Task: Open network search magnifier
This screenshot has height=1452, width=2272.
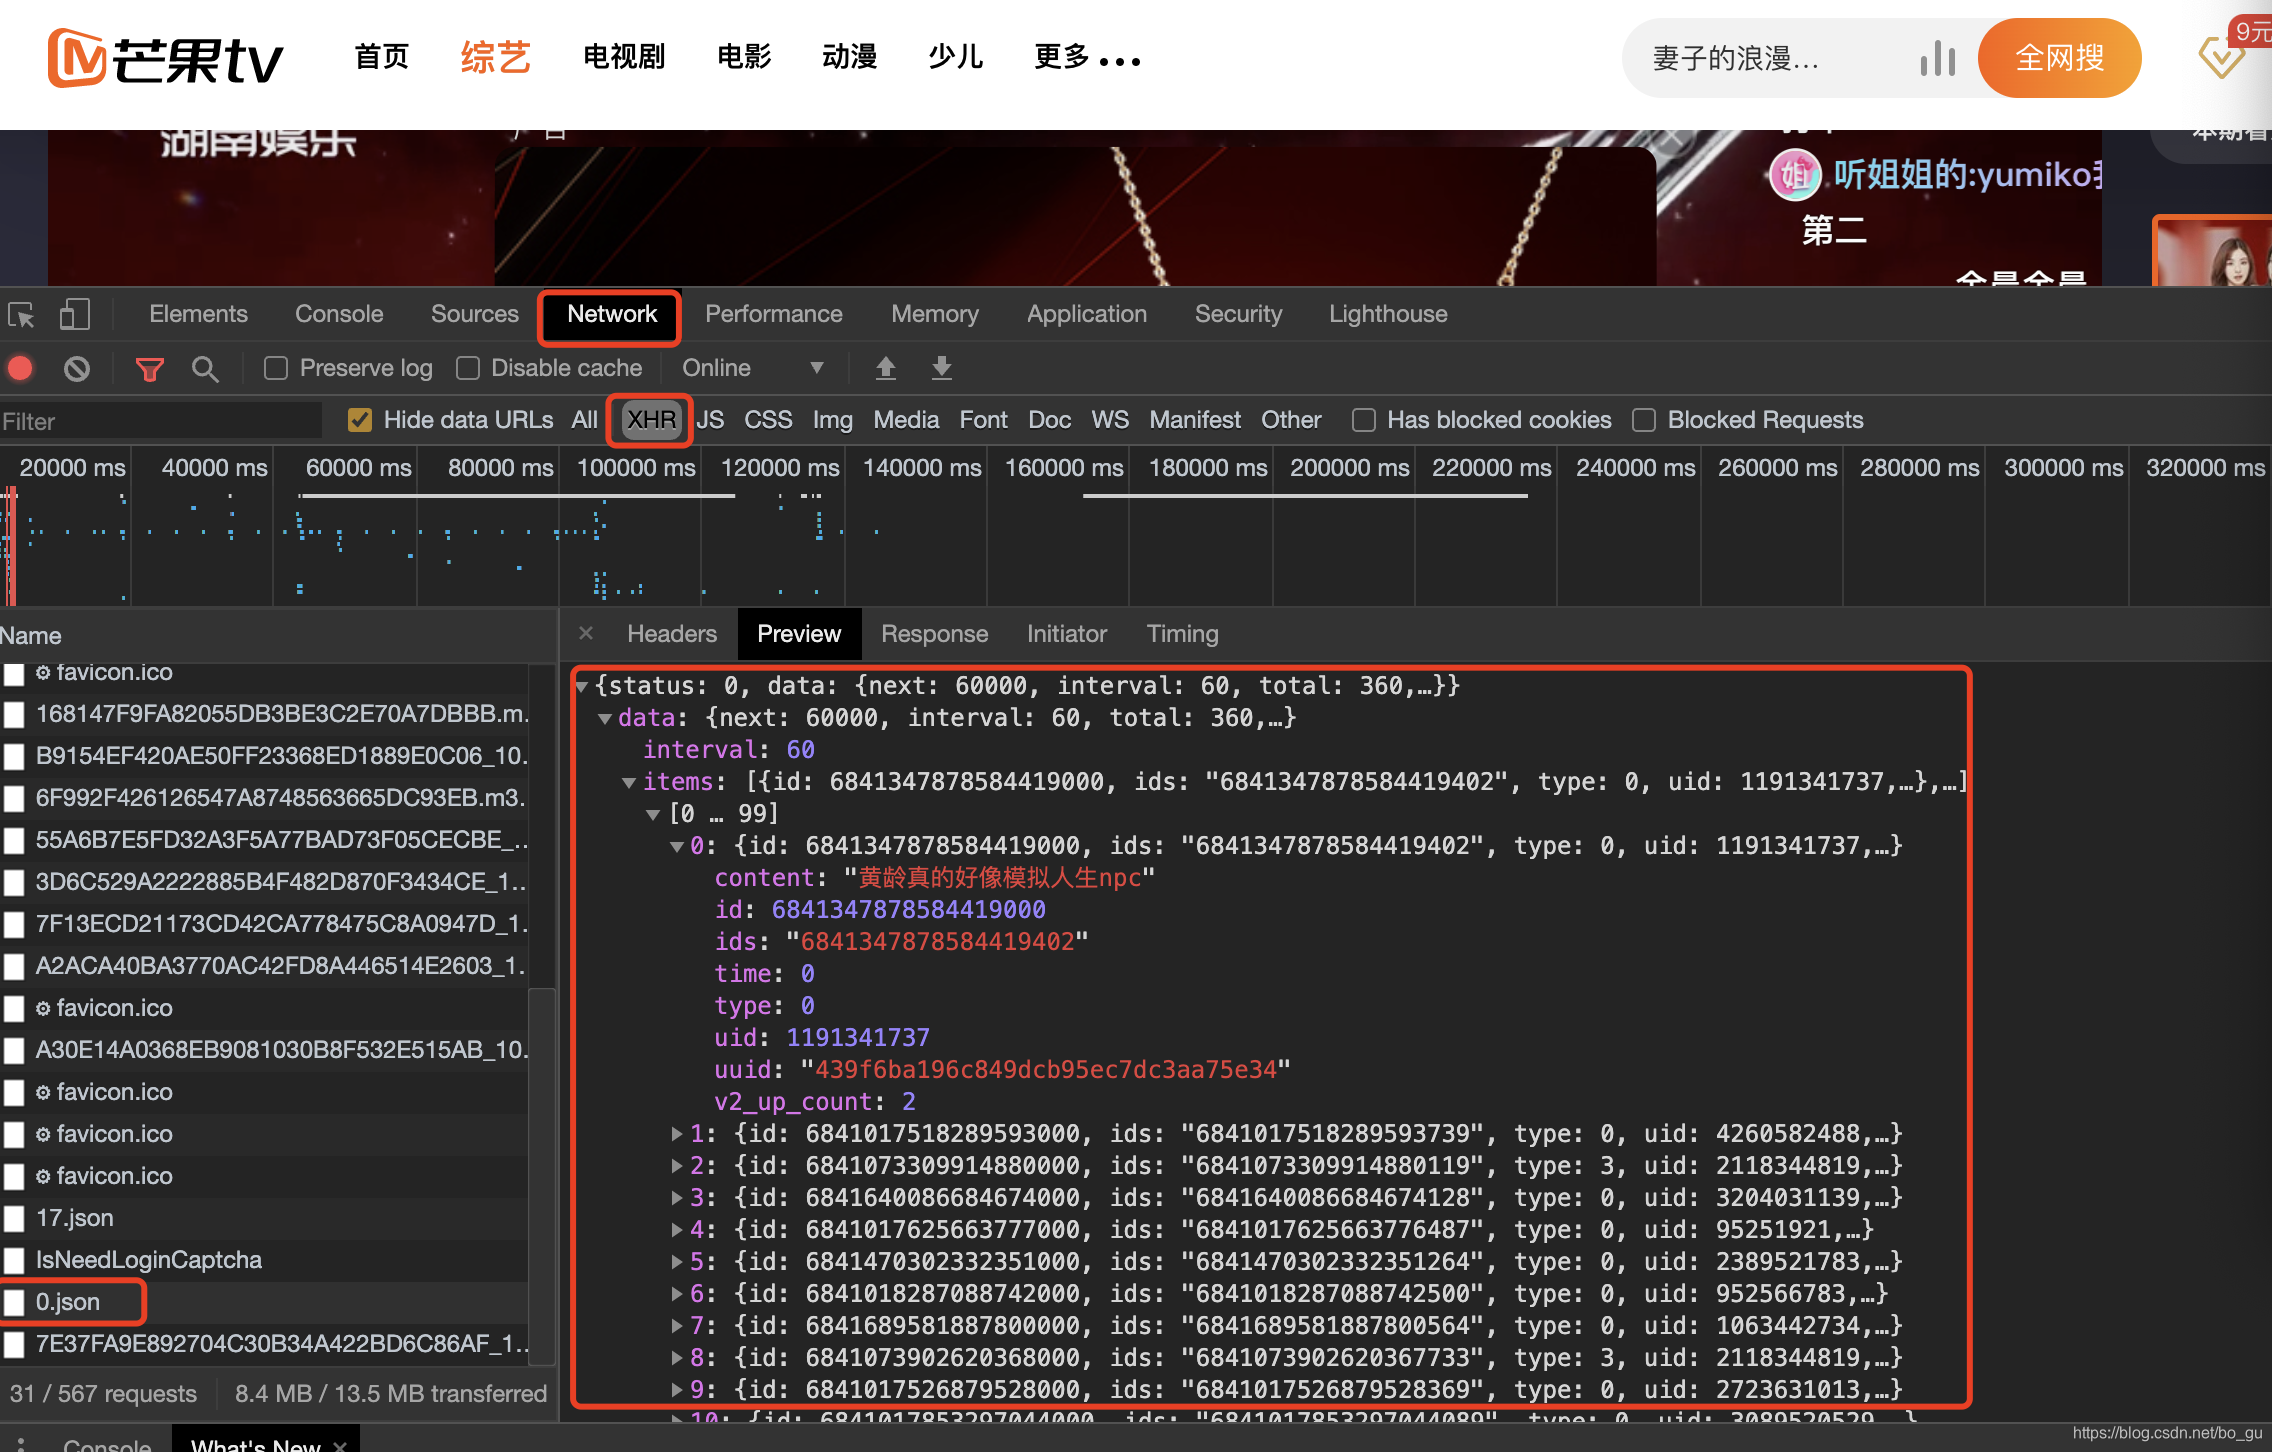Action: point(205,369)
